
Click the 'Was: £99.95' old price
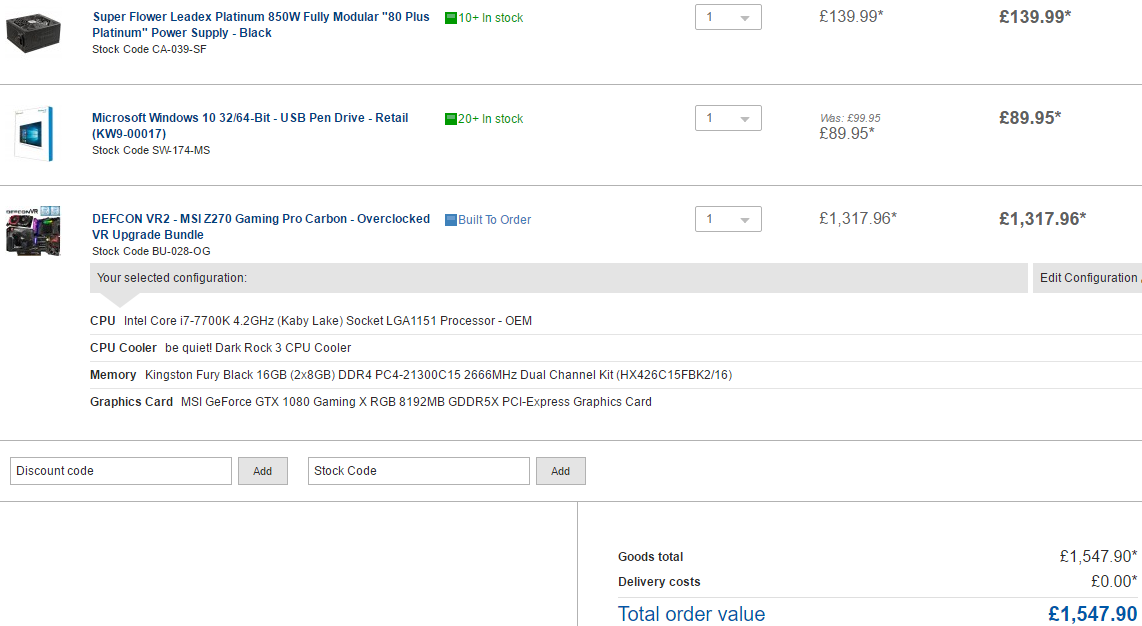[x=850, y=118]
